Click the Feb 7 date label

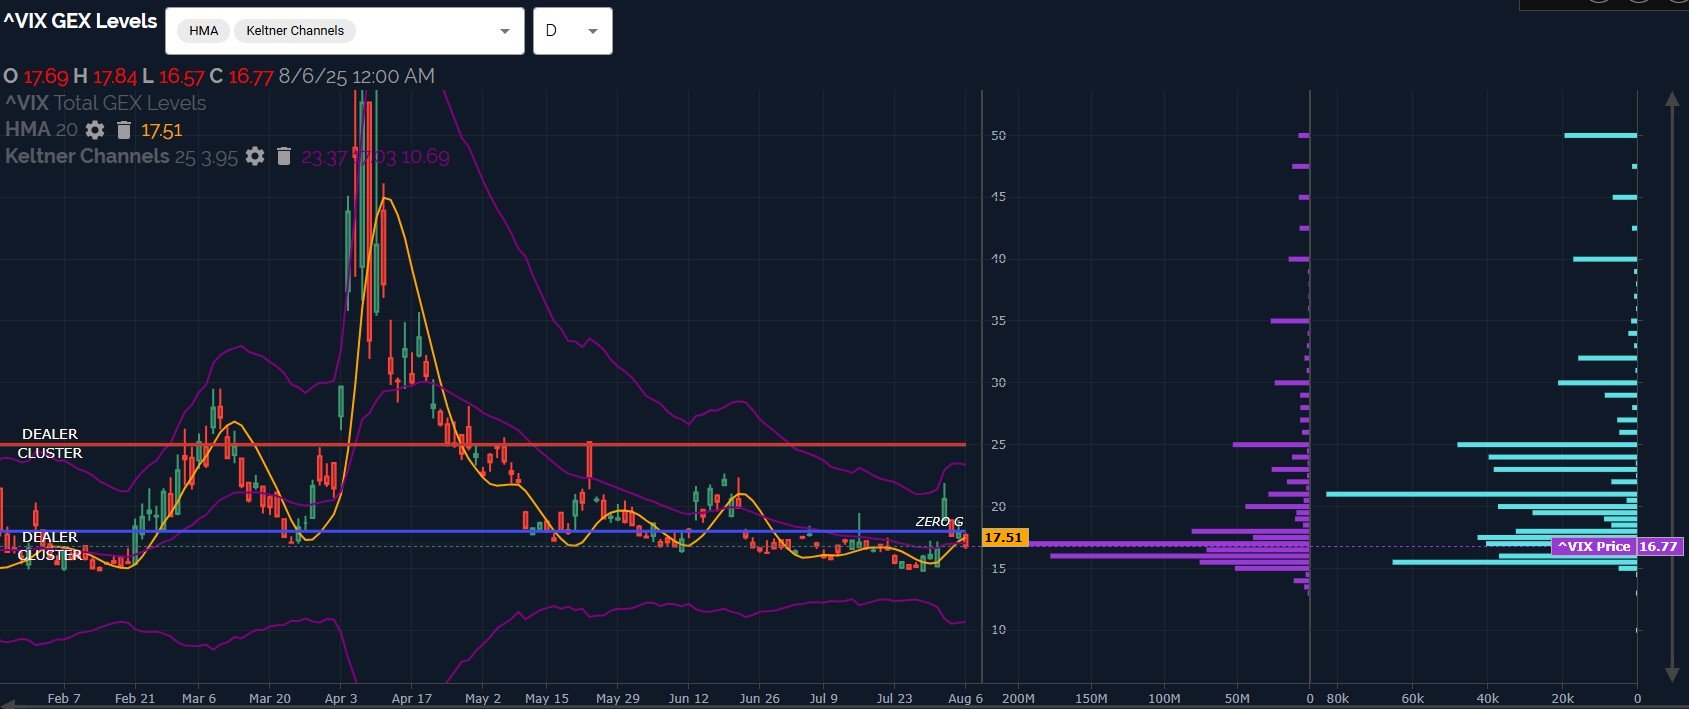(64, 698)
